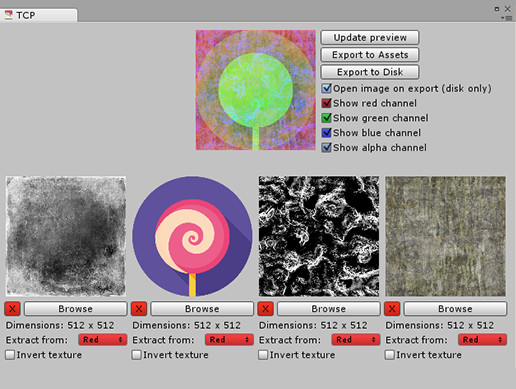Open Extract from dropdown under lollipop texture

coord(229,340)
